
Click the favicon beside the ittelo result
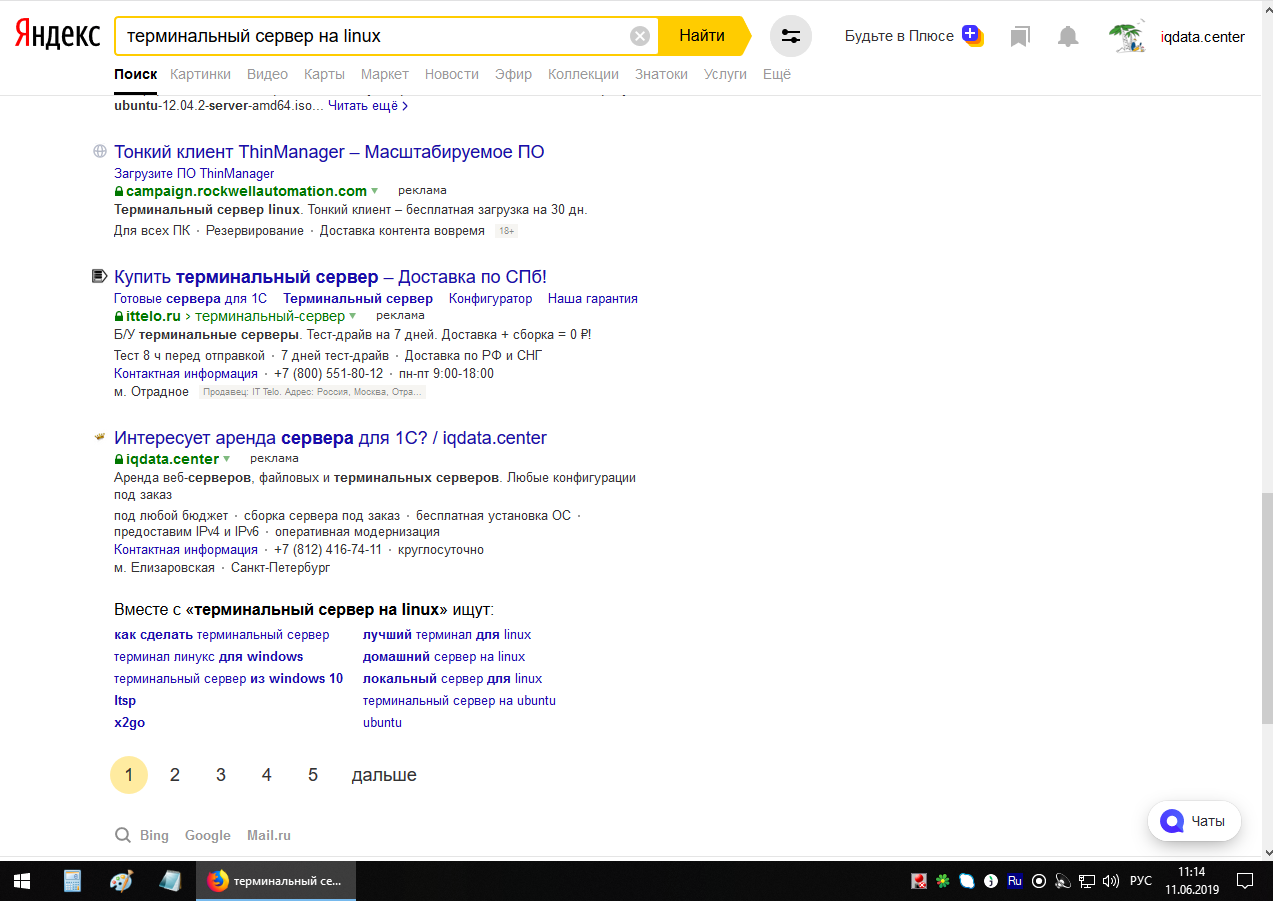(x=99, y=276)
